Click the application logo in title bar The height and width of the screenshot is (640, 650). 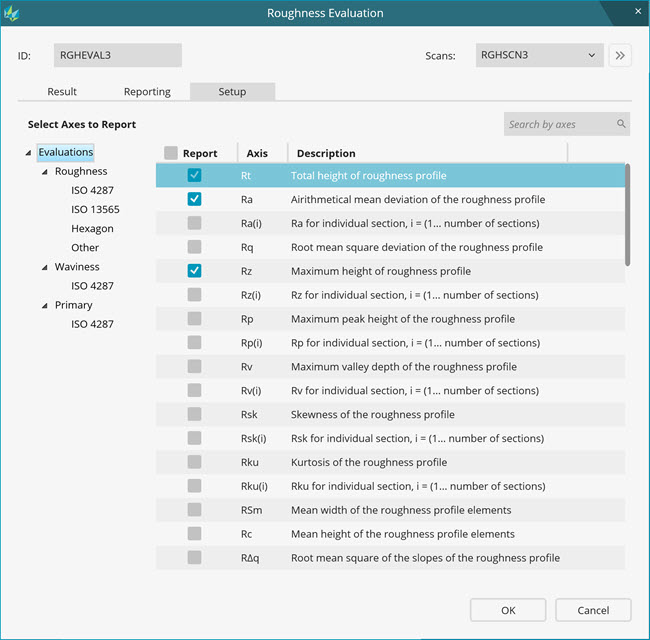(12, 13)
